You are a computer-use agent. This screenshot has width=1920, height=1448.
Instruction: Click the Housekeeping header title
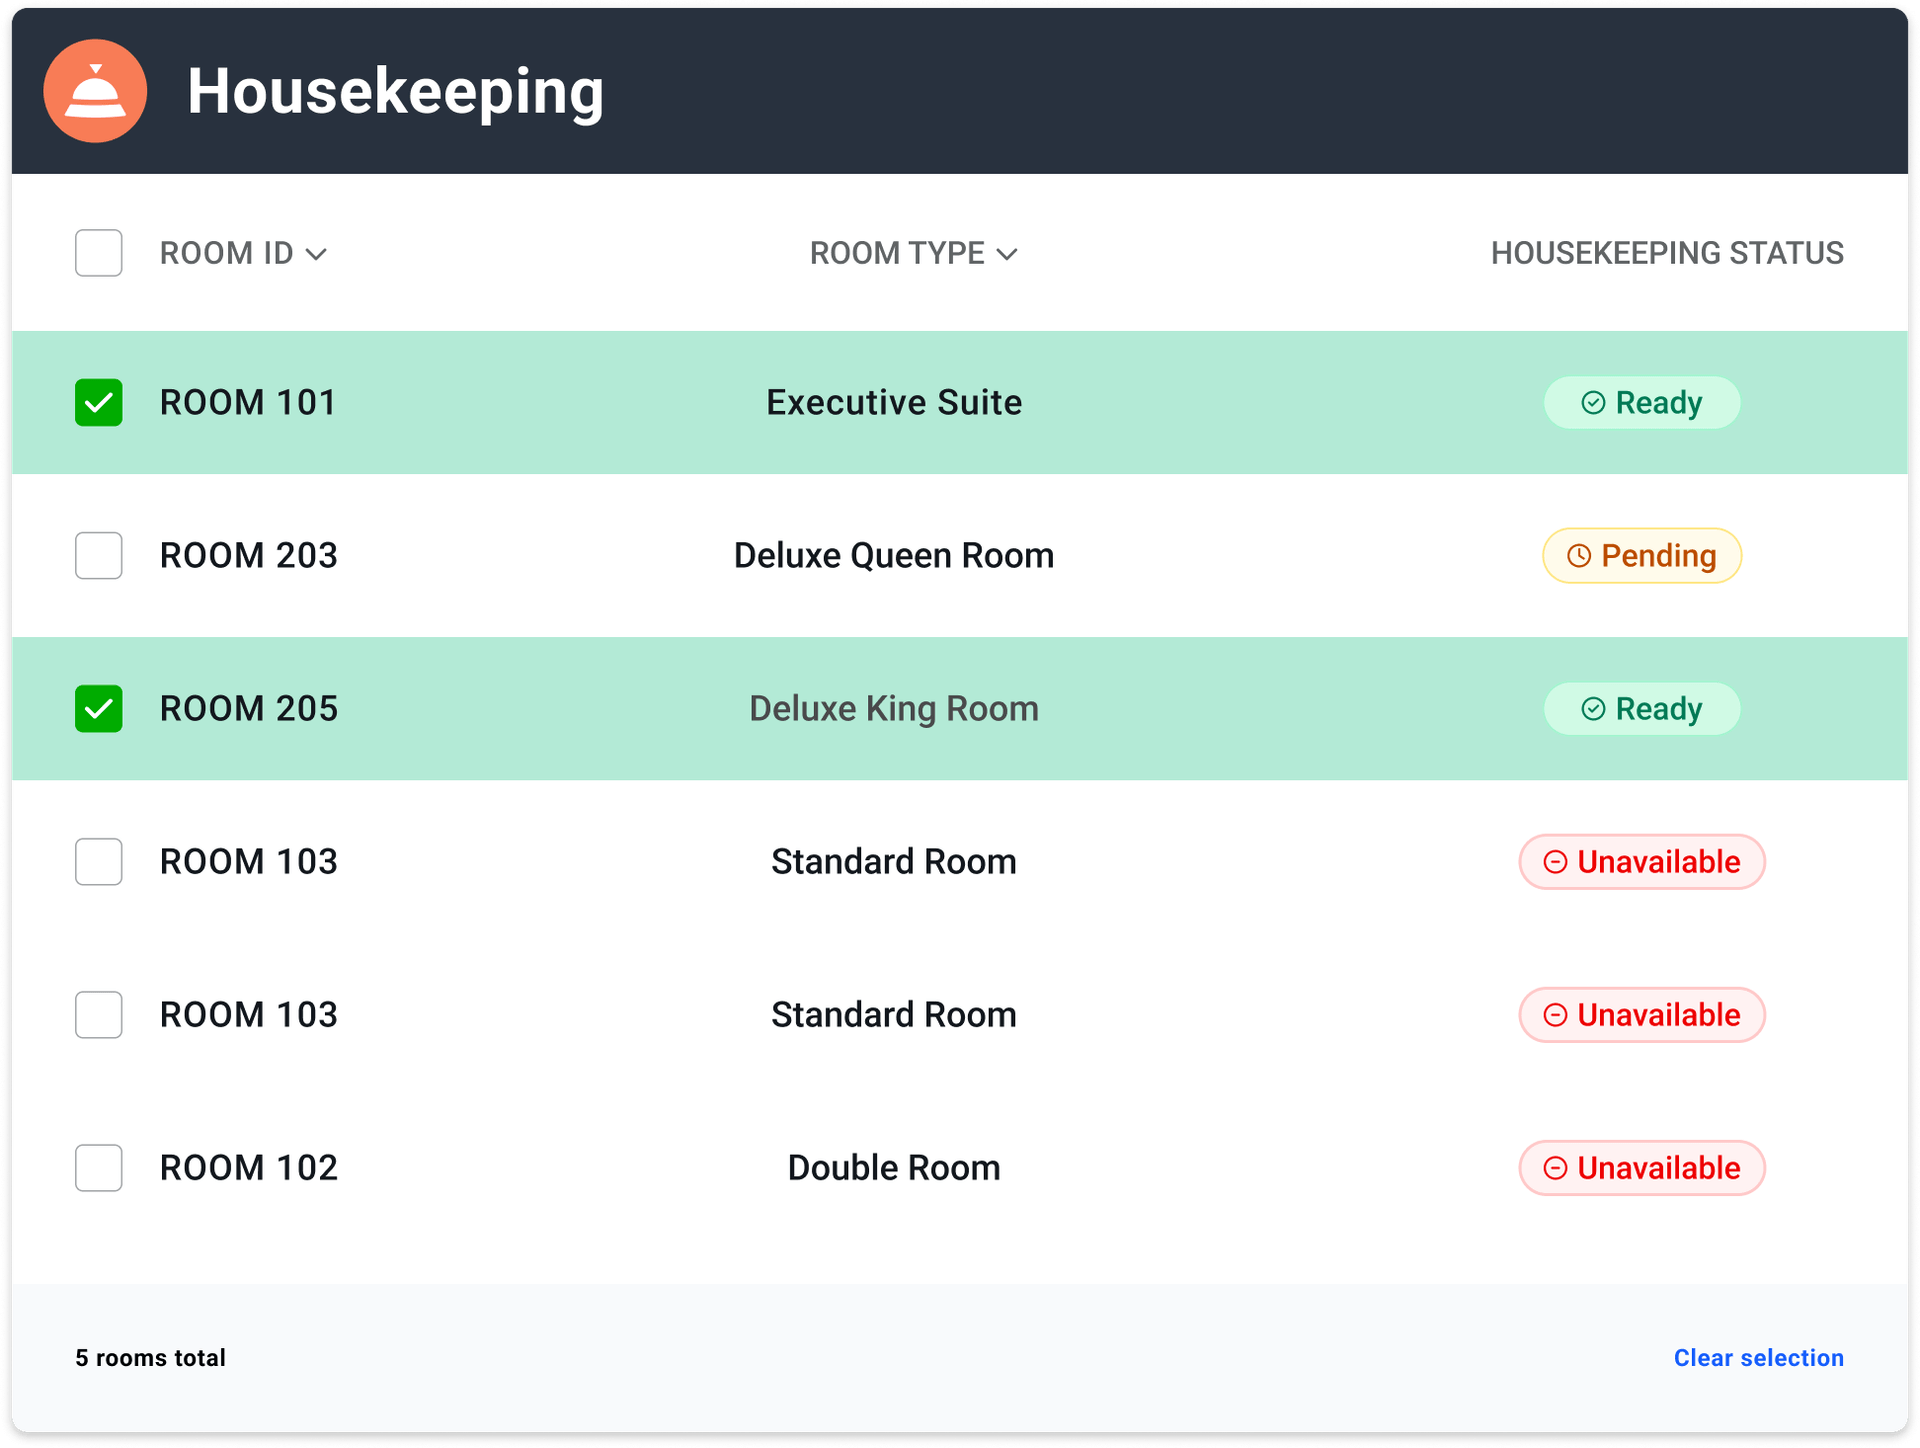pyautogui.click(x=396, y=92)
